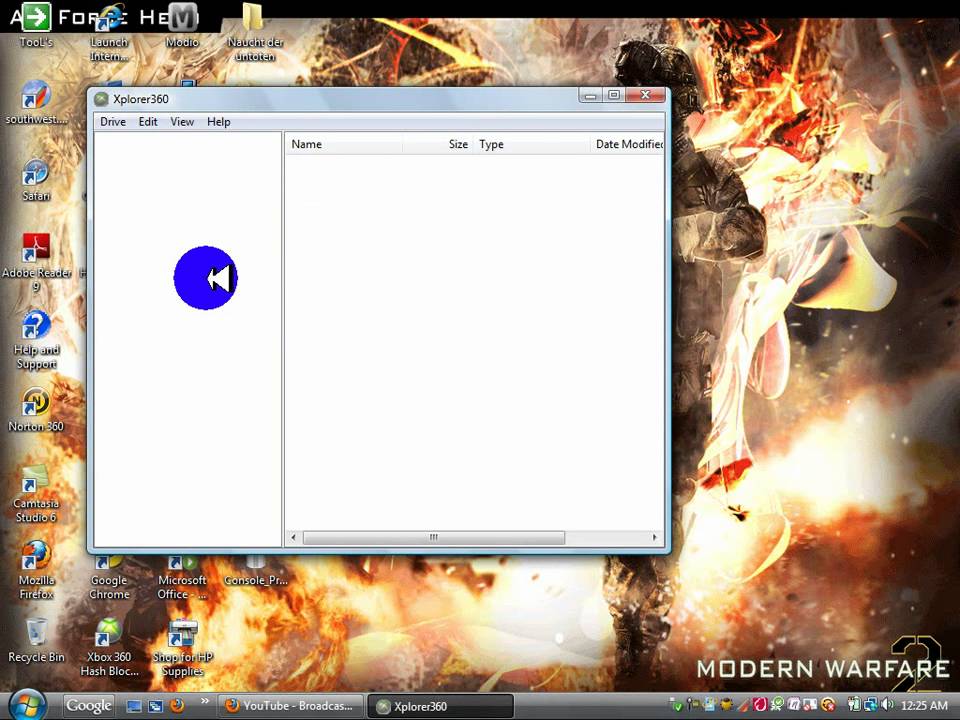Sort files by the Name column

click(345, 144)
